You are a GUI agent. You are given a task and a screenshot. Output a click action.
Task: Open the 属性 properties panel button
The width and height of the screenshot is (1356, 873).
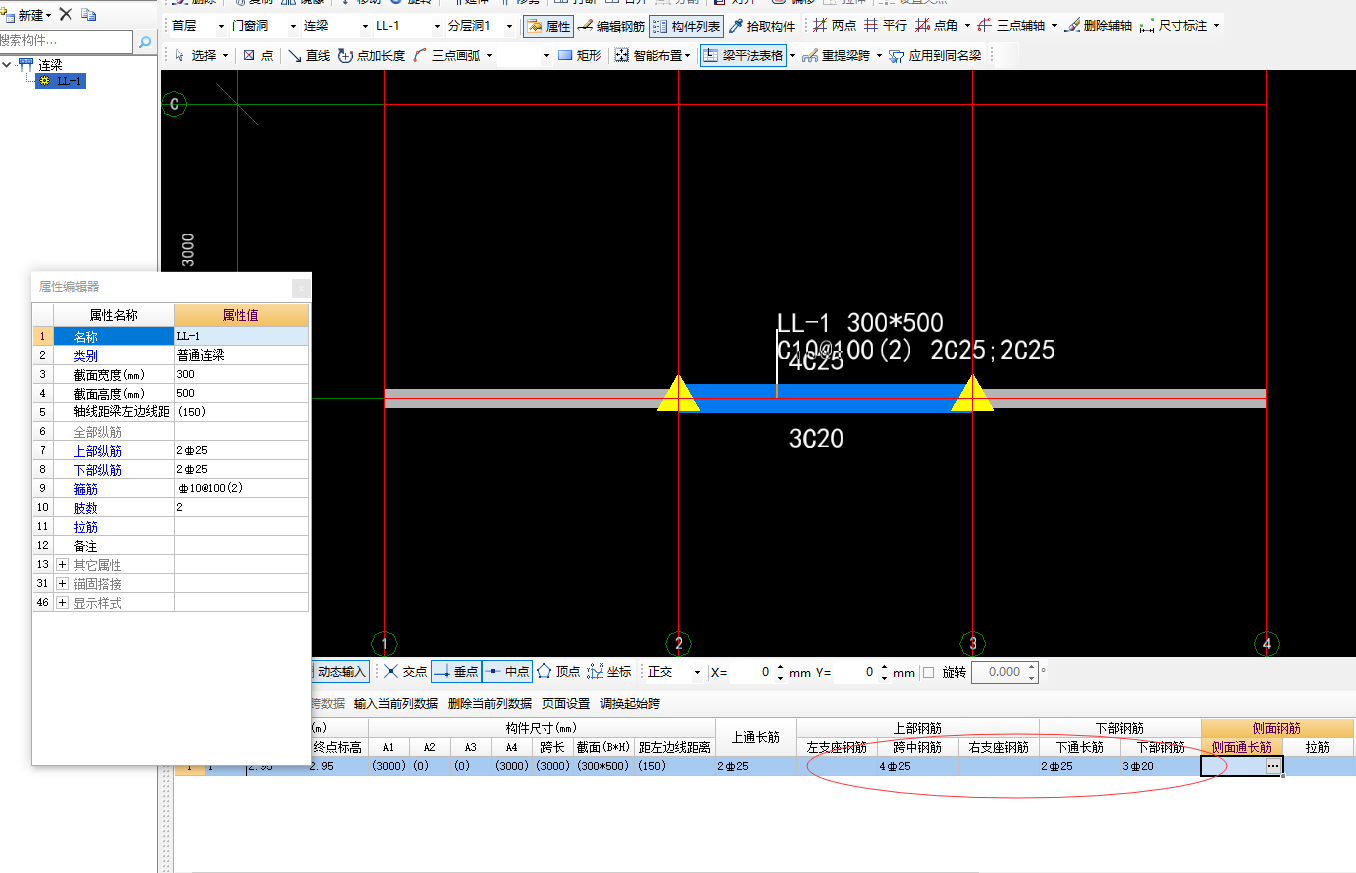[x=548, y=26]
